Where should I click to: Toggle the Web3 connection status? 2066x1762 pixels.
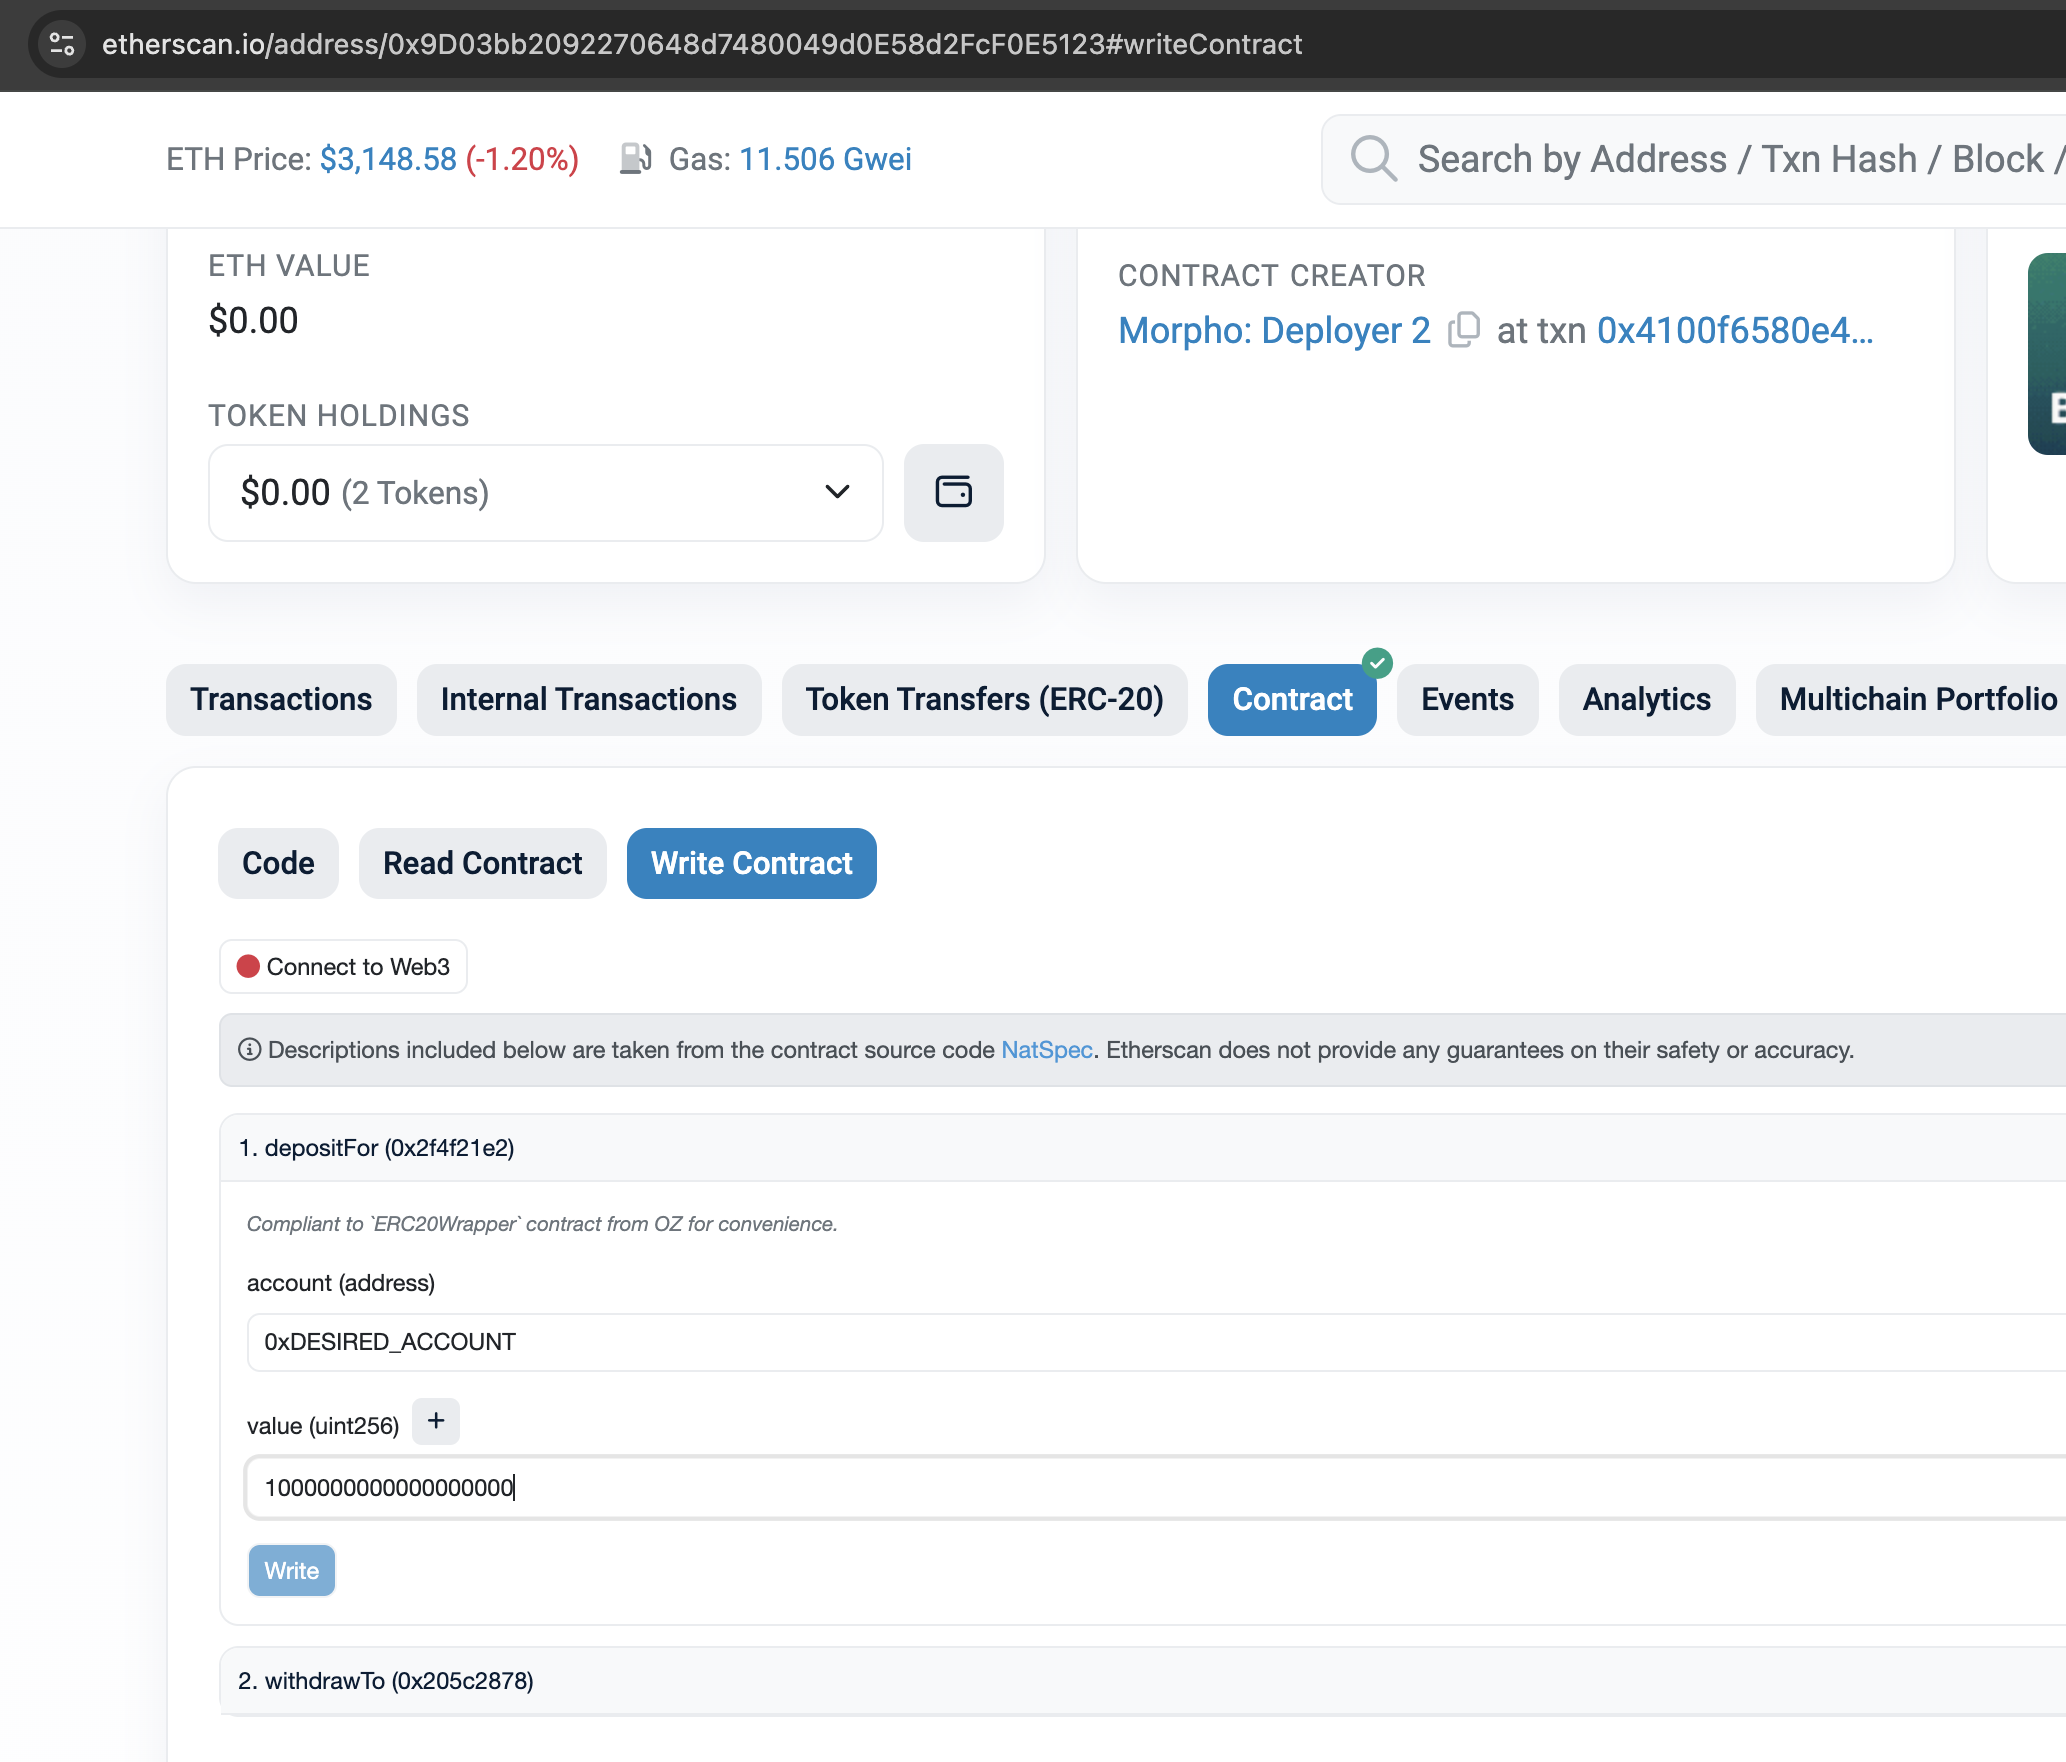343,966
